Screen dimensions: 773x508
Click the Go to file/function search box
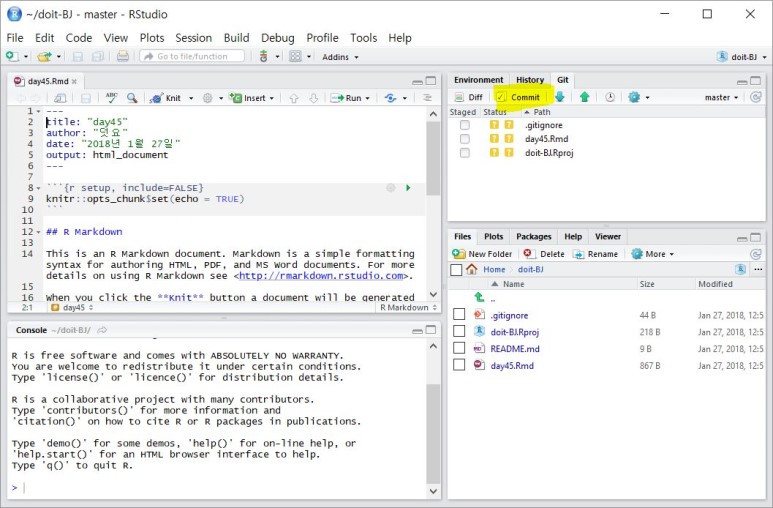(192, 56)
